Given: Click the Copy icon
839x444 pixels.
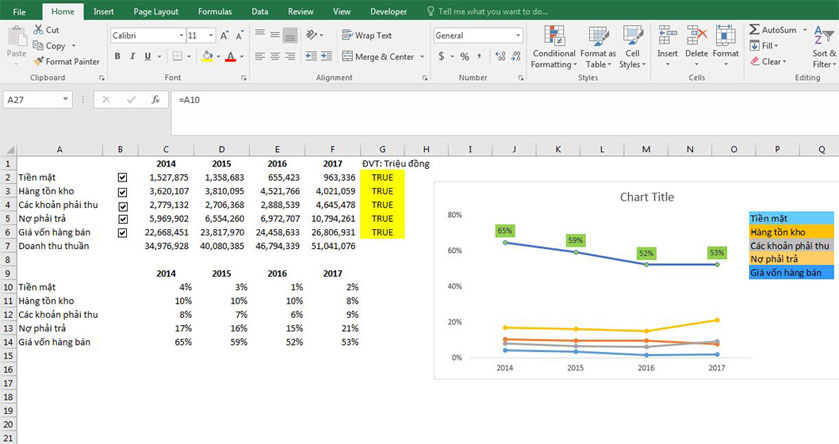Looking at the screenshot, I should 38,45.
